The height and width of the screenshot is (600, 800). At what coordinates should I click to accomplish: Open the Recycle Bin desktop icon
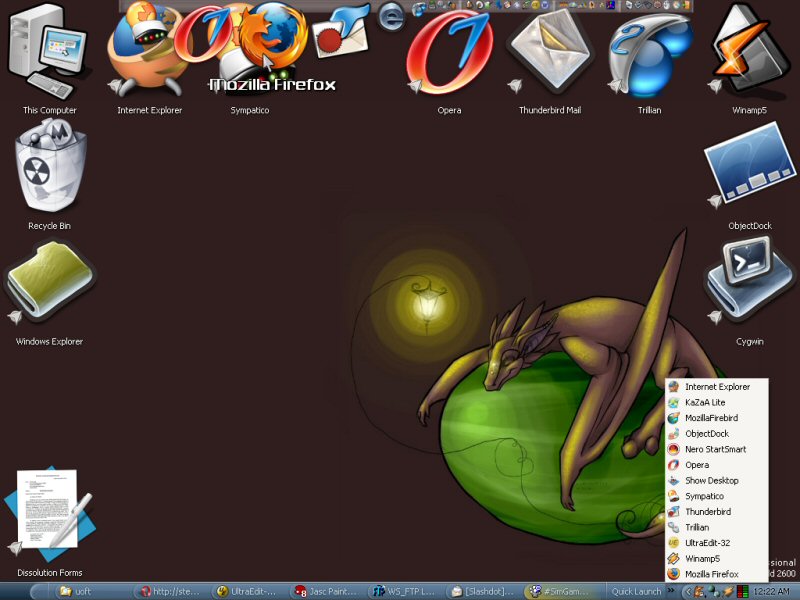(50, 172)
